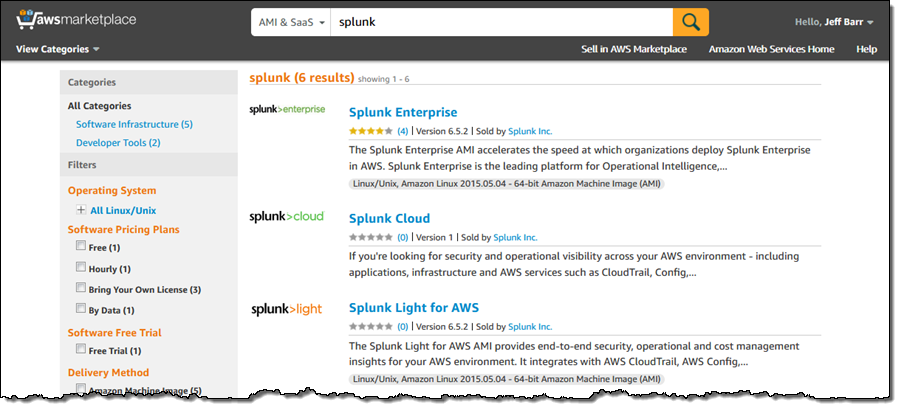Open Sell in AWS Marketplace menu item
This screenshot has height=409, width=900.
(634, 49)
